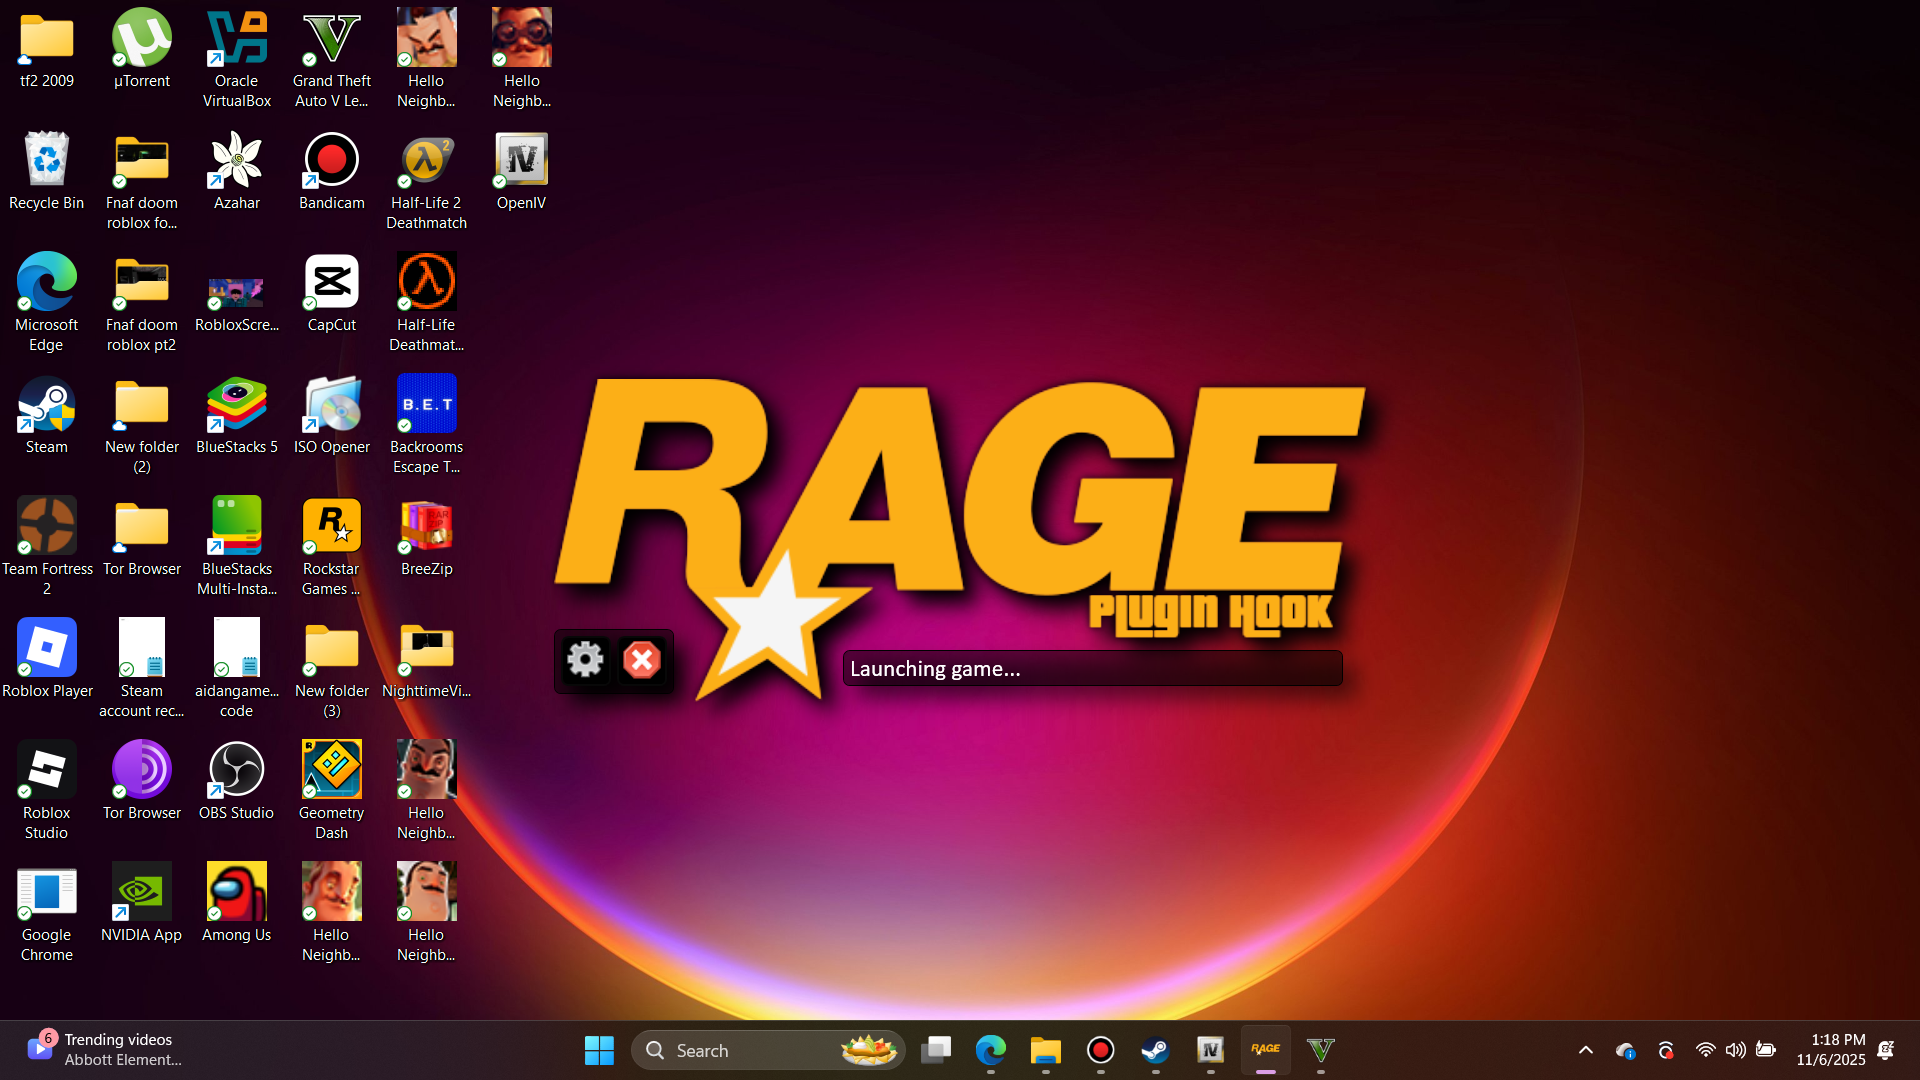Open Windows Start menu

[599, 1050]
